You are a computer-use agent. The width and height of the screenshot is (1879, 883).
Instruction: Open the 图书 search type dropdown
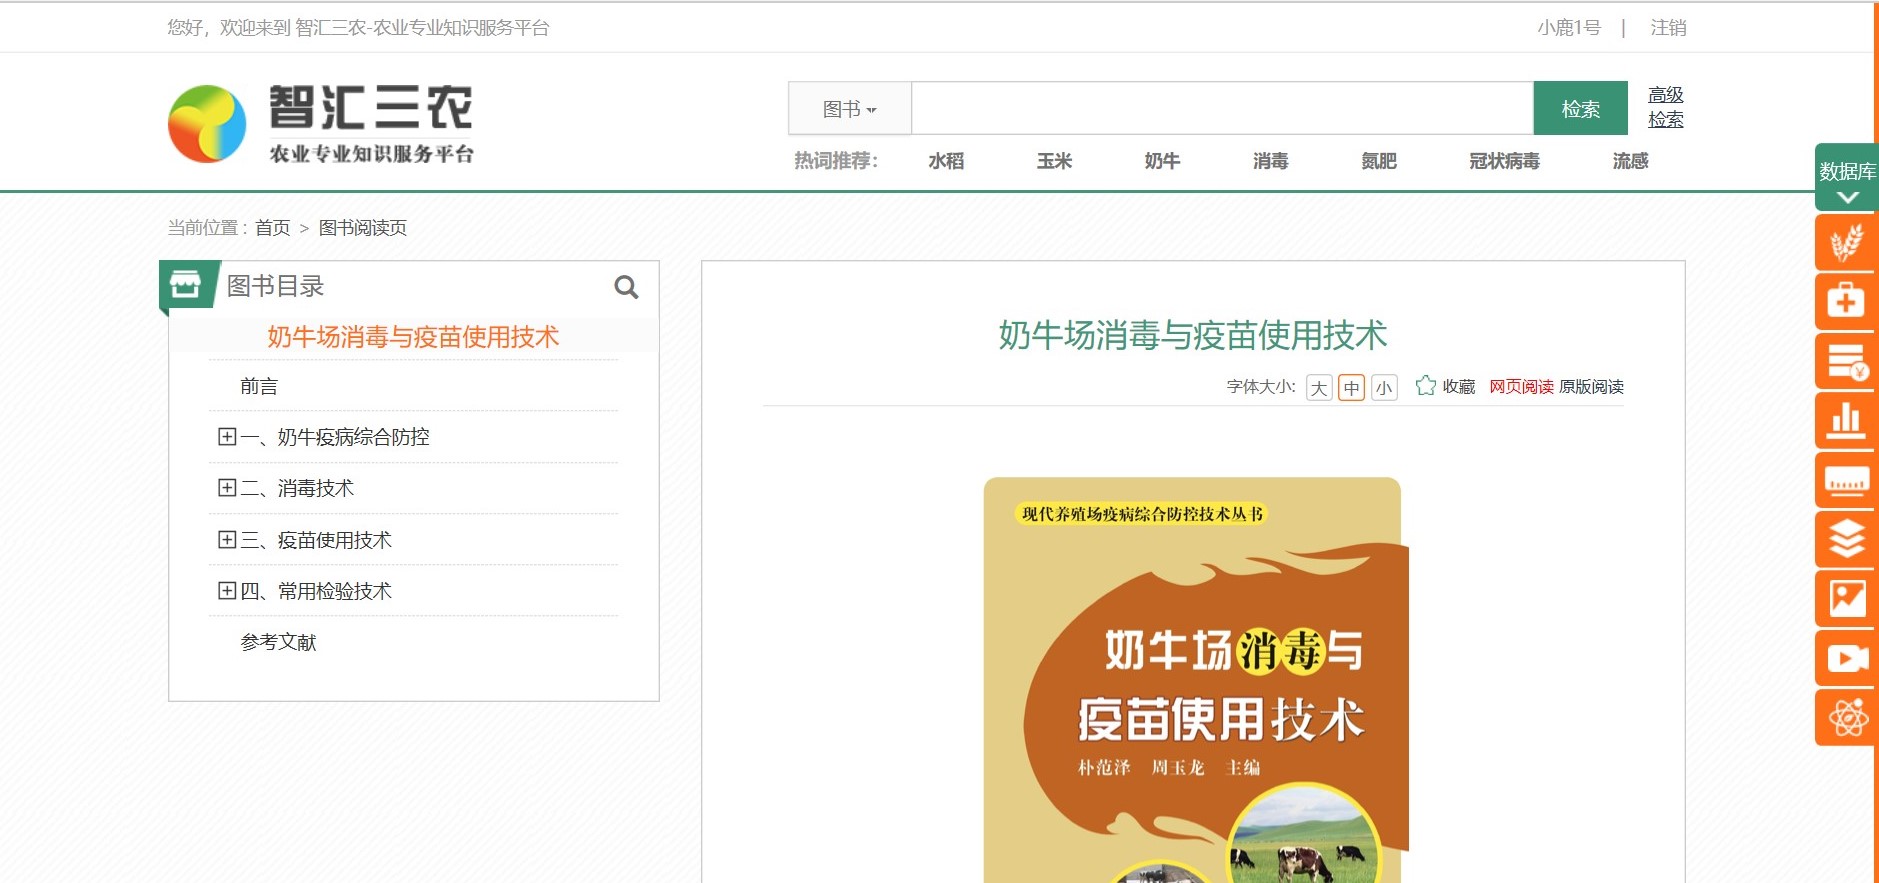[x=850, y=109]
